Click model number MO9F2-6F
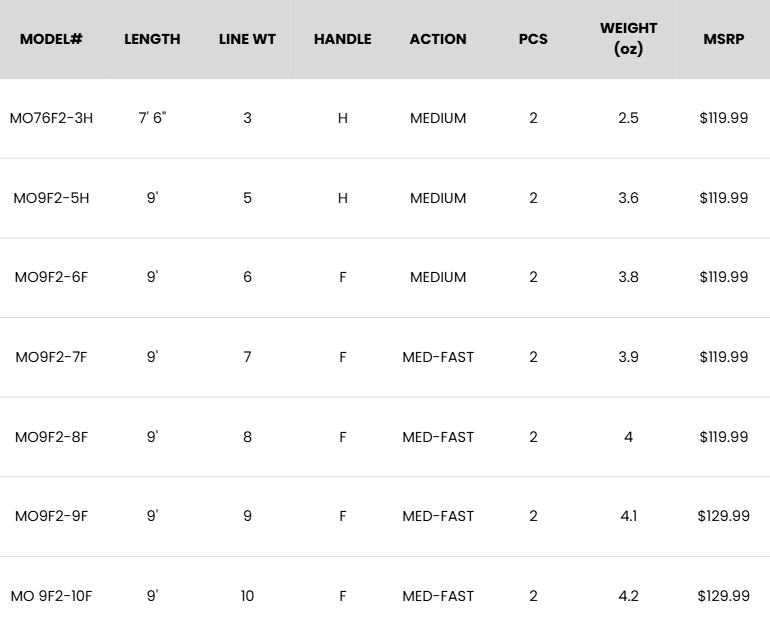 coord(51,277)
